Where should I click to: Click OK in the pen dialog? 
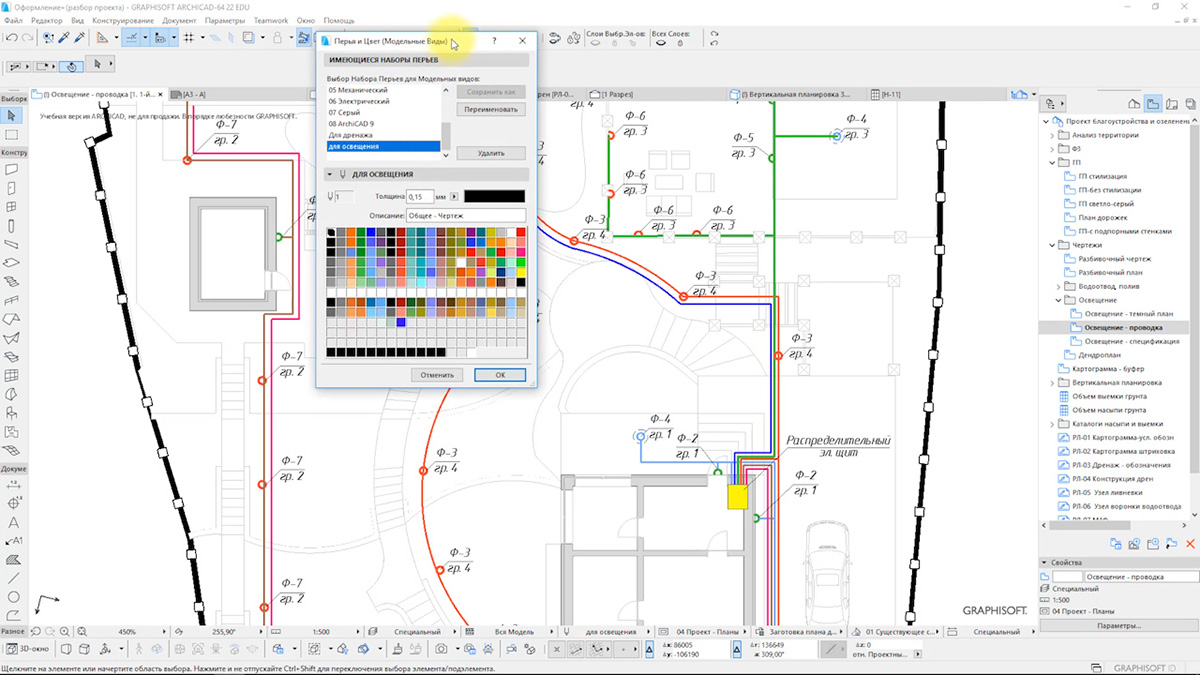click(x=499, y=375)
